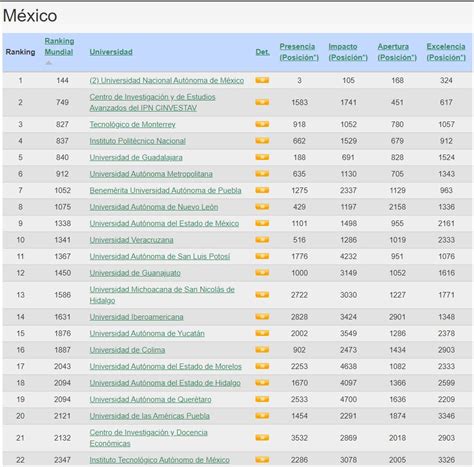Open details icon for Universidad Michoacana row
The height and width of the screenshot is (467, 474).
262,295
